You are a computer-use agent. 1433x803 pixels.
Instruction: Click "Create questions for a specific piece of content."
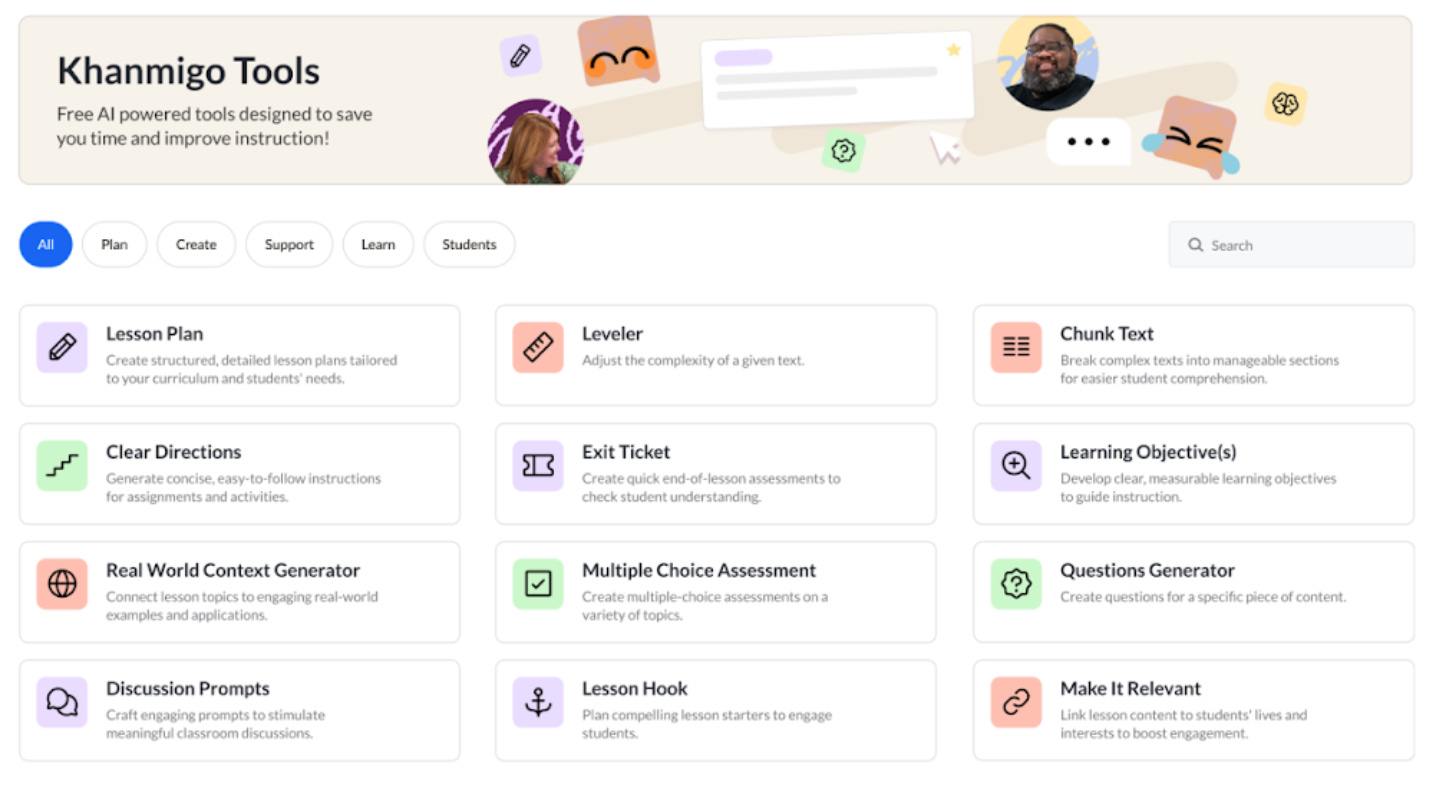click(x=1203, y=596)
